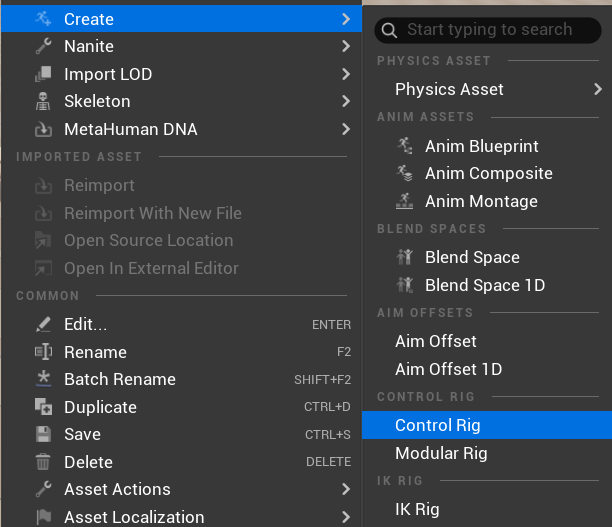This screenshot has width=612, height=527.
Task: Click the Batch Rename menu label
Action: click(x=120, y=379)
